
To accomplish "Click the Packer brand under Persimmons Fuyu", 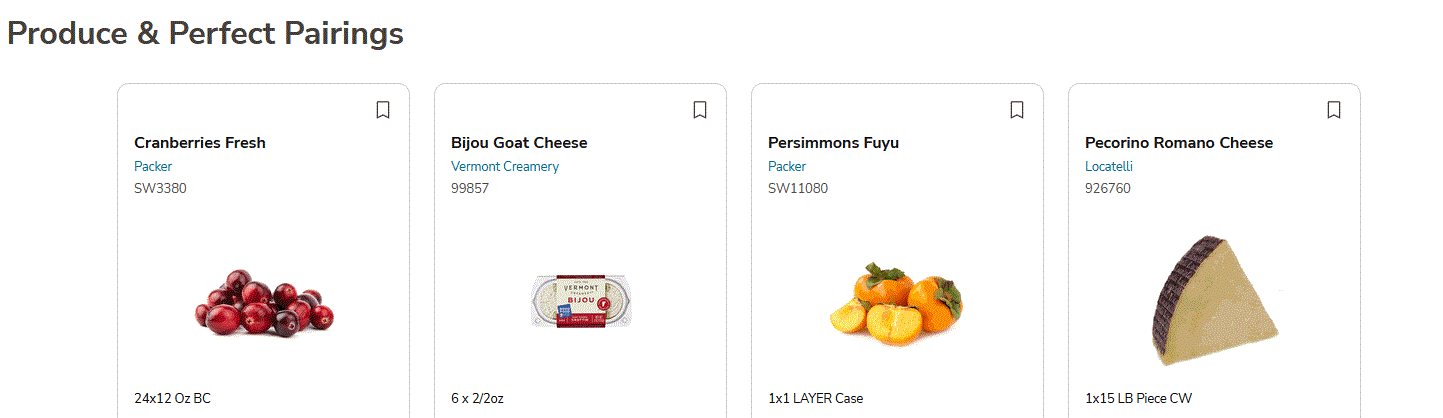I will (x=787, y=167).
